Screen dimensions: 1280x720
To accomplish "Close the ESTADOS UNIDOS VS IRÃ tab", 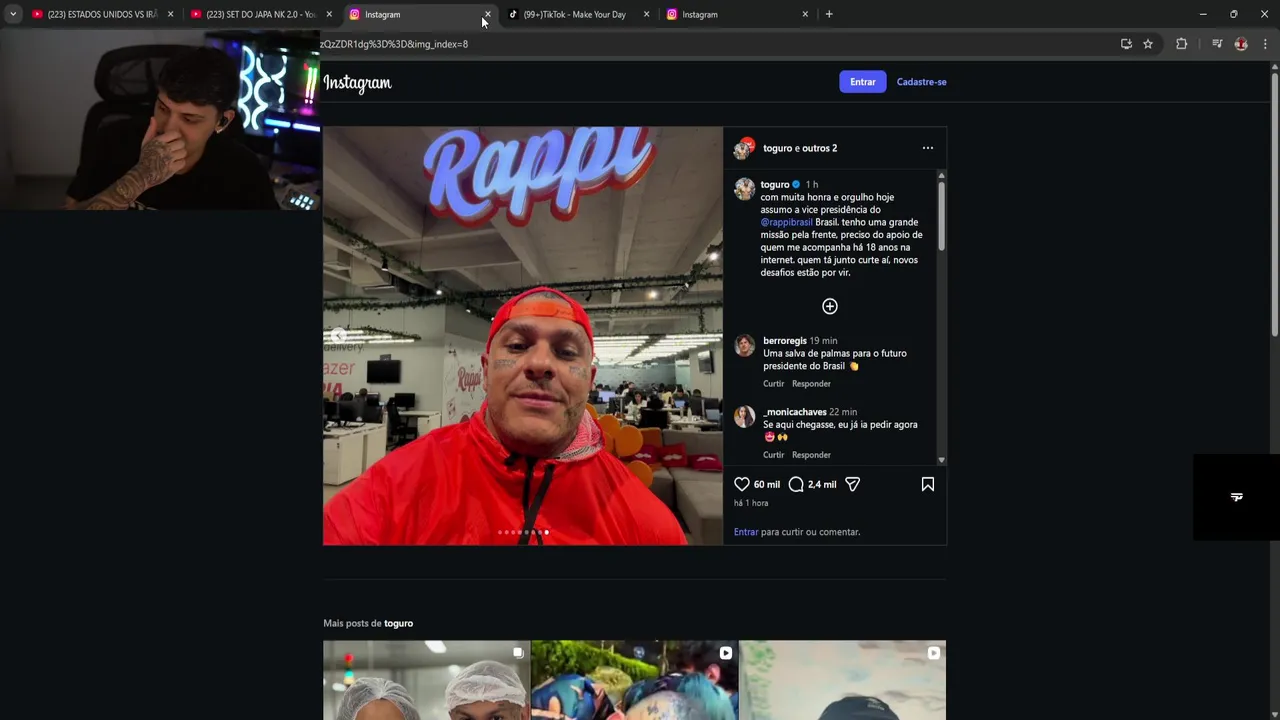I will pos(170,14).
